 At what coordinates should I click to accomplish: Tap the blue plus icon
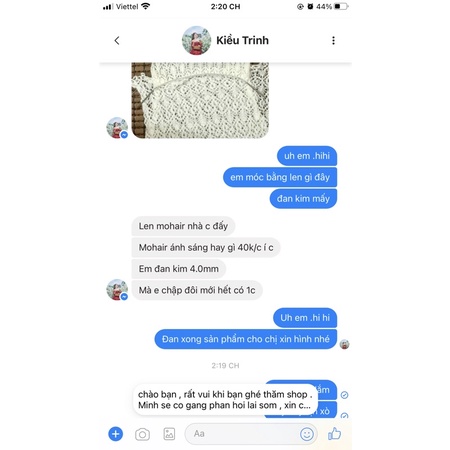116,434
